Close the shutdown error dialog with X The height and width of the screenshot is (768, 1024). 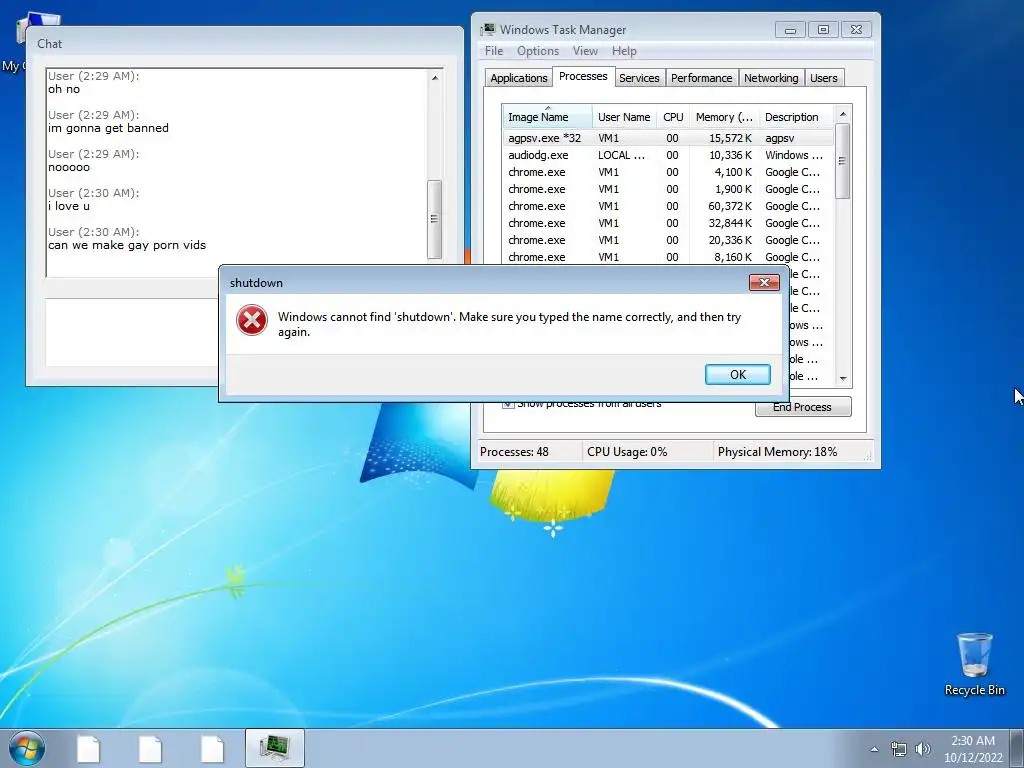[764, 282]
